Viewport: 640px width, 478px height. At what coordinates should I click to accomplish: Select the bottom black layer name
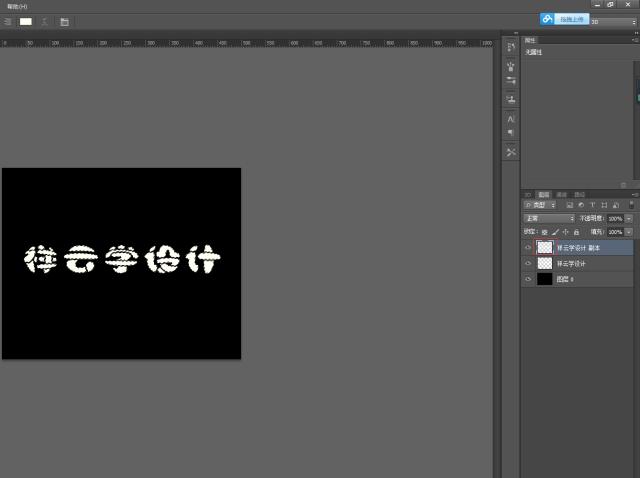pyautogui.click(x=565, y=279)
